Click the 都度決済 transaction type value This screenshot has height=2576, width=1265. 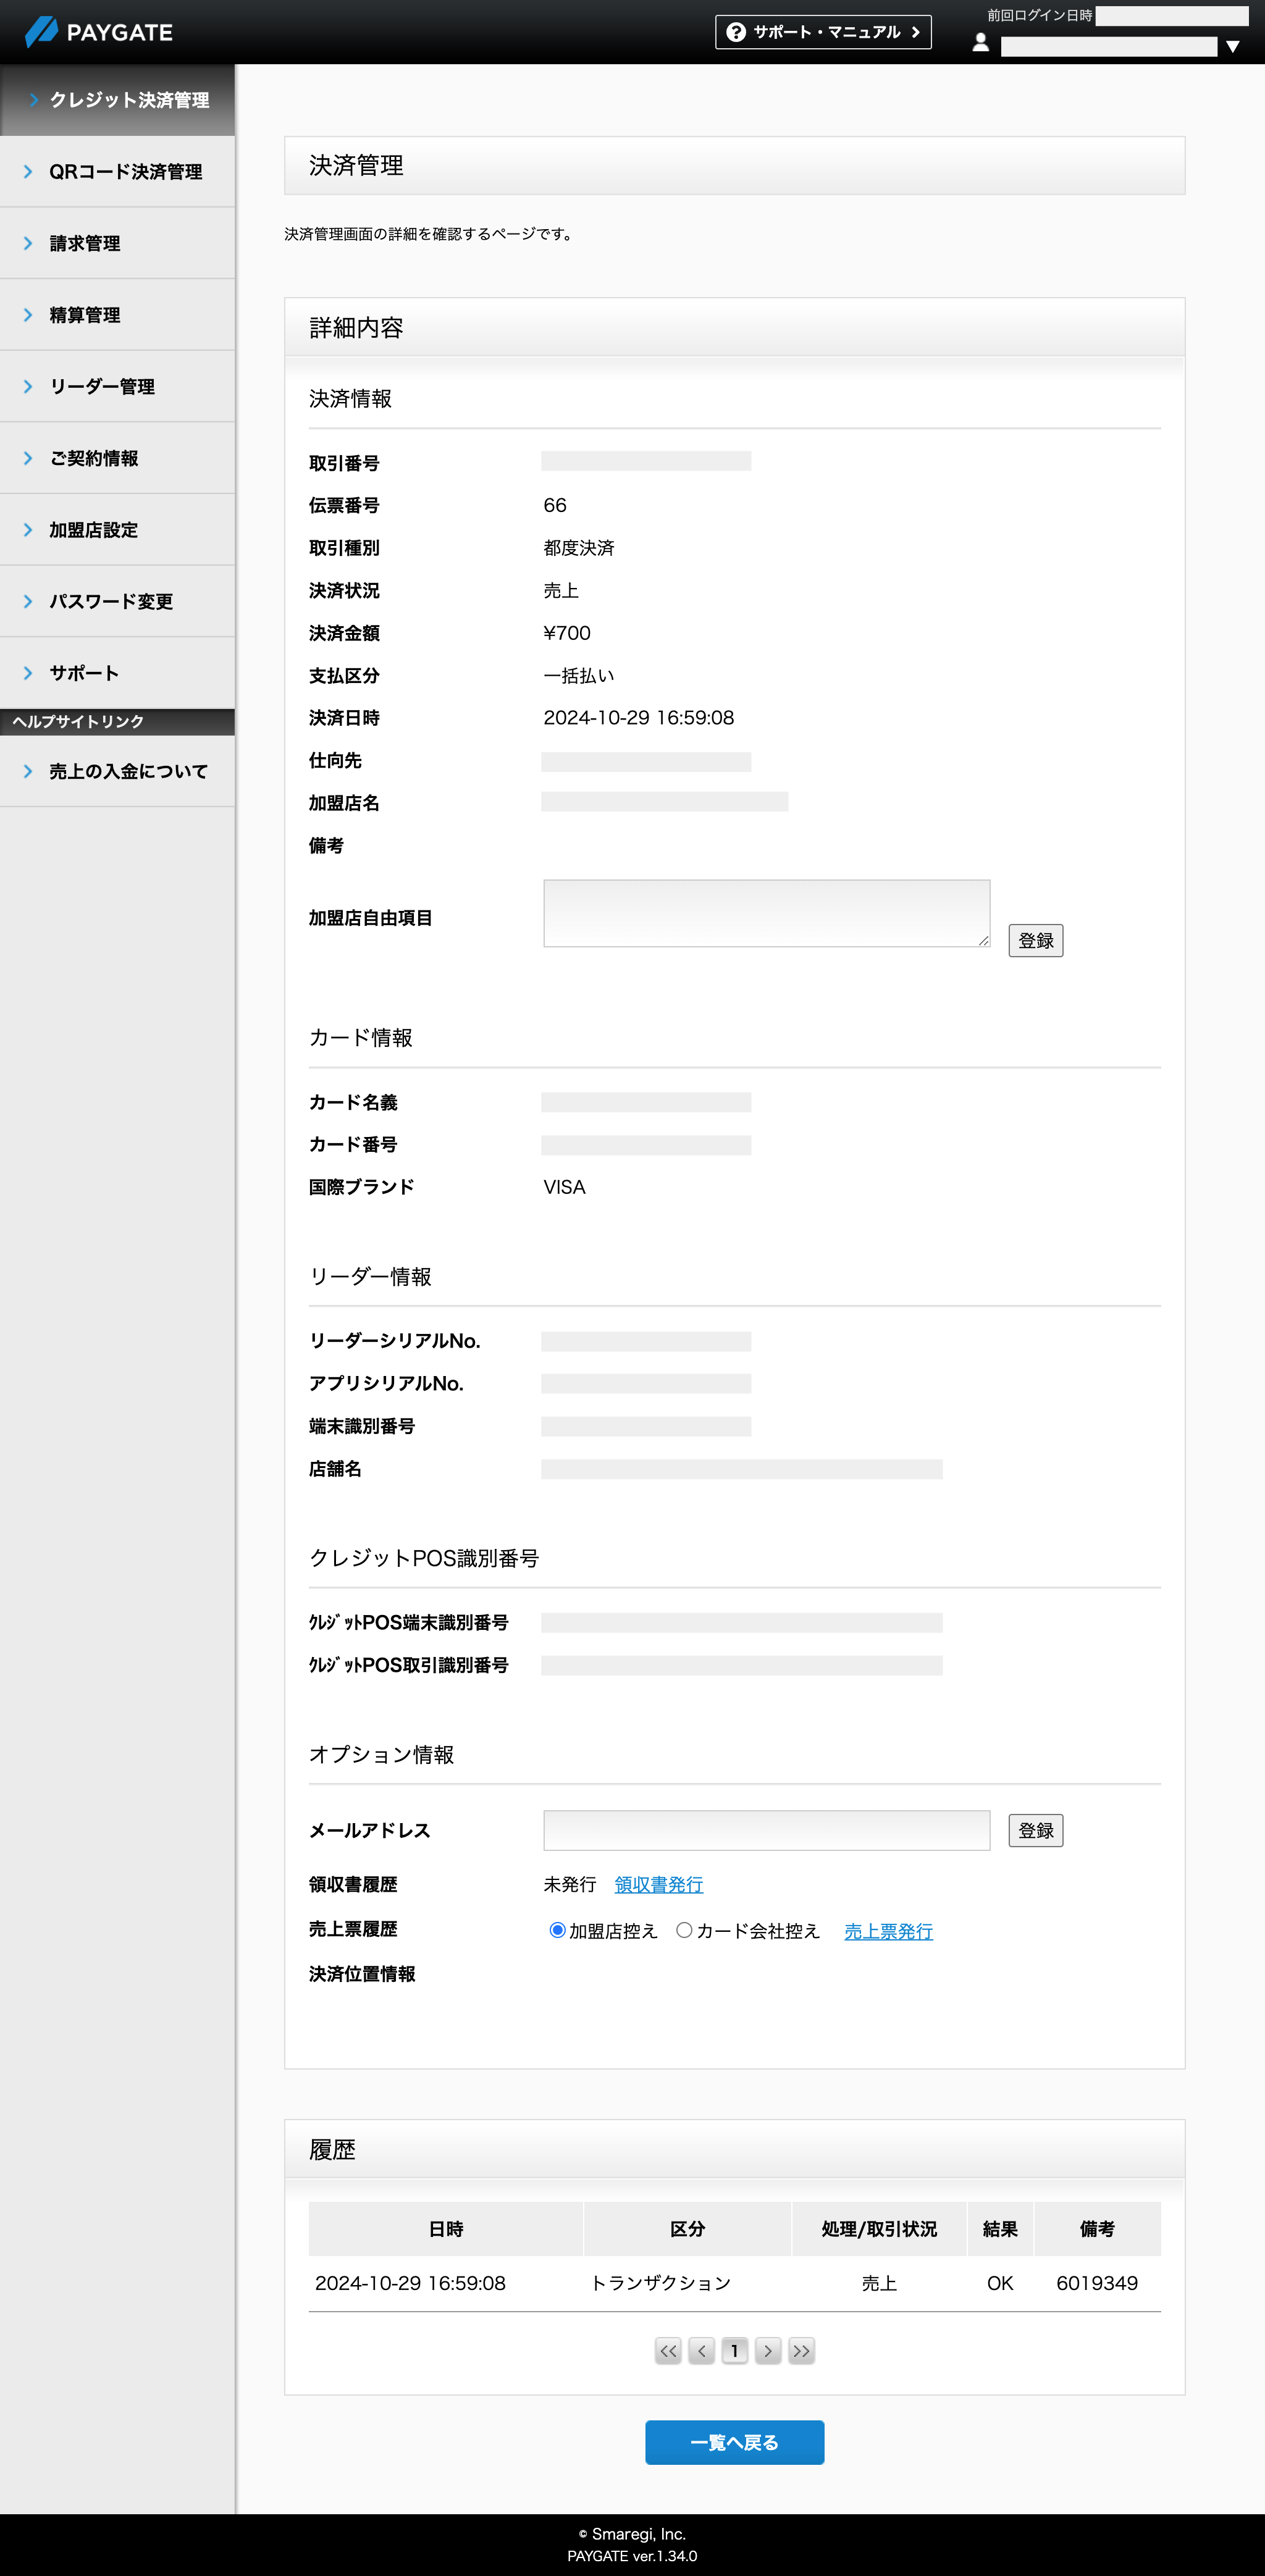coord(579,548)
